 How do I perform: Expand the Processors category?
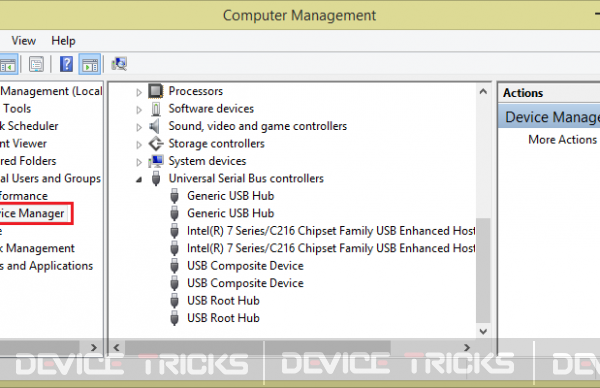[139, 92]
